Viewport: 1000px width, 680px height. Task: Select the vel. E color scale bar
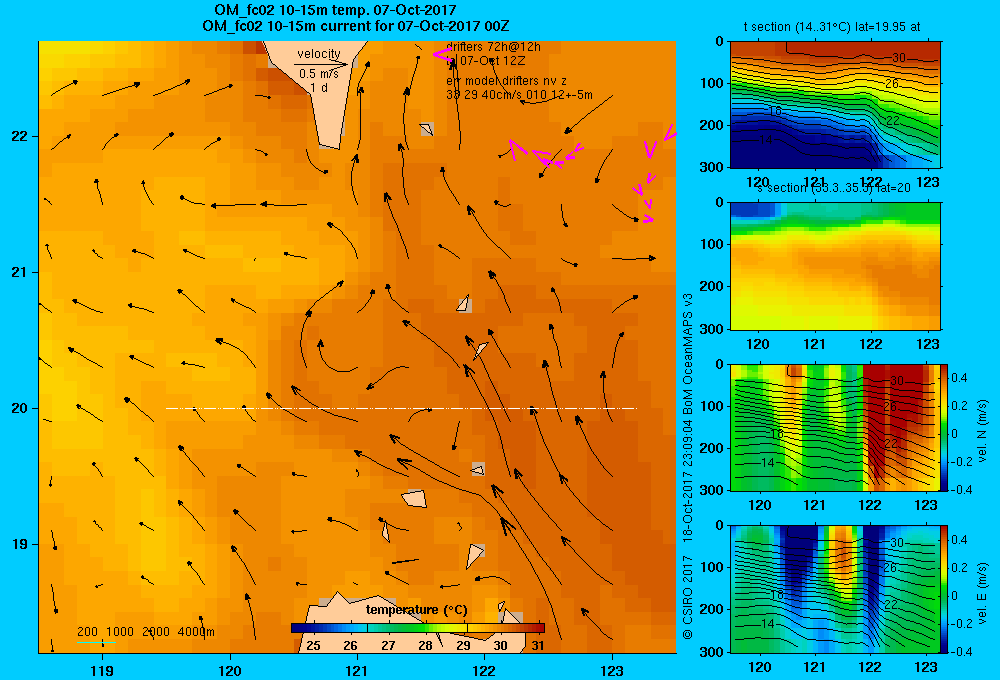click(945, 589)
